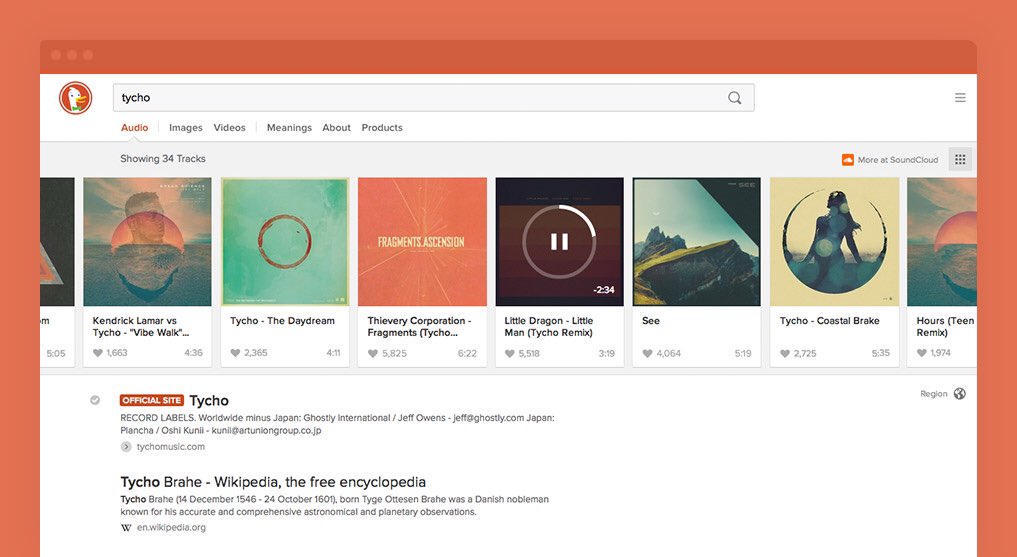
Task: Play Kendrick Lamar vs Tycho album art
Action: (x=147, y=242)
